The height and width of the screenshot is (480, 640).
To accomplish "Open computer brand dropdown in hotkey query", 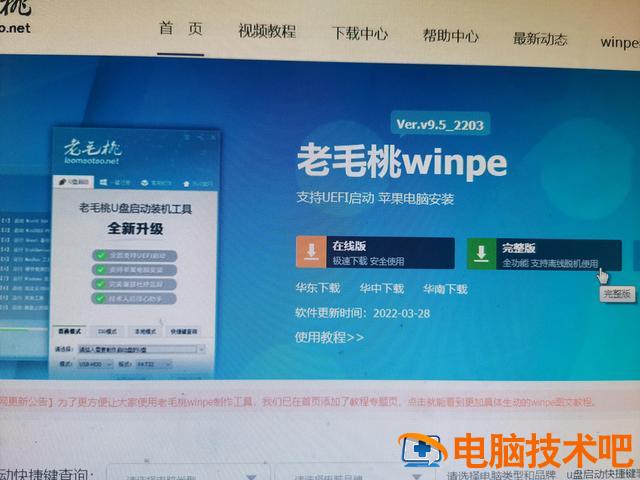I will [353, 474].
